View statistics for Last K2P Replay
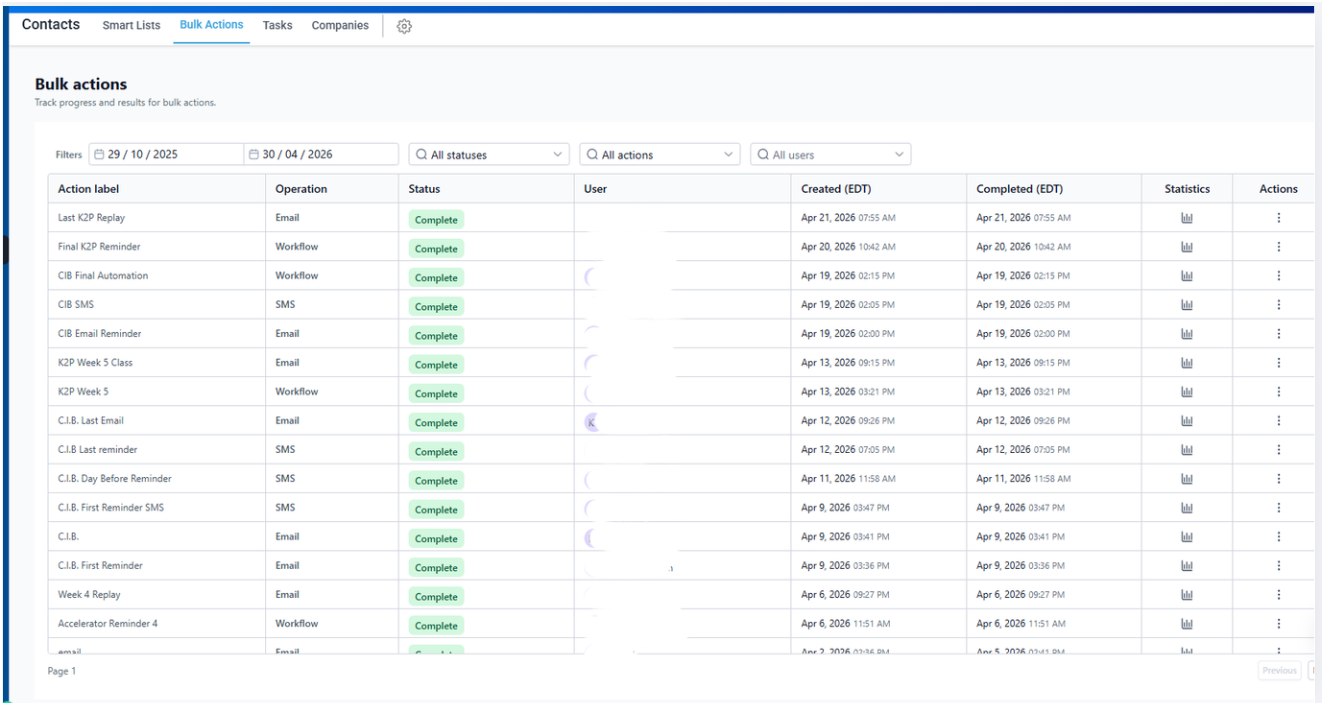The width and height of the screenshot is (1324, 705). (x=1187, y=218)
